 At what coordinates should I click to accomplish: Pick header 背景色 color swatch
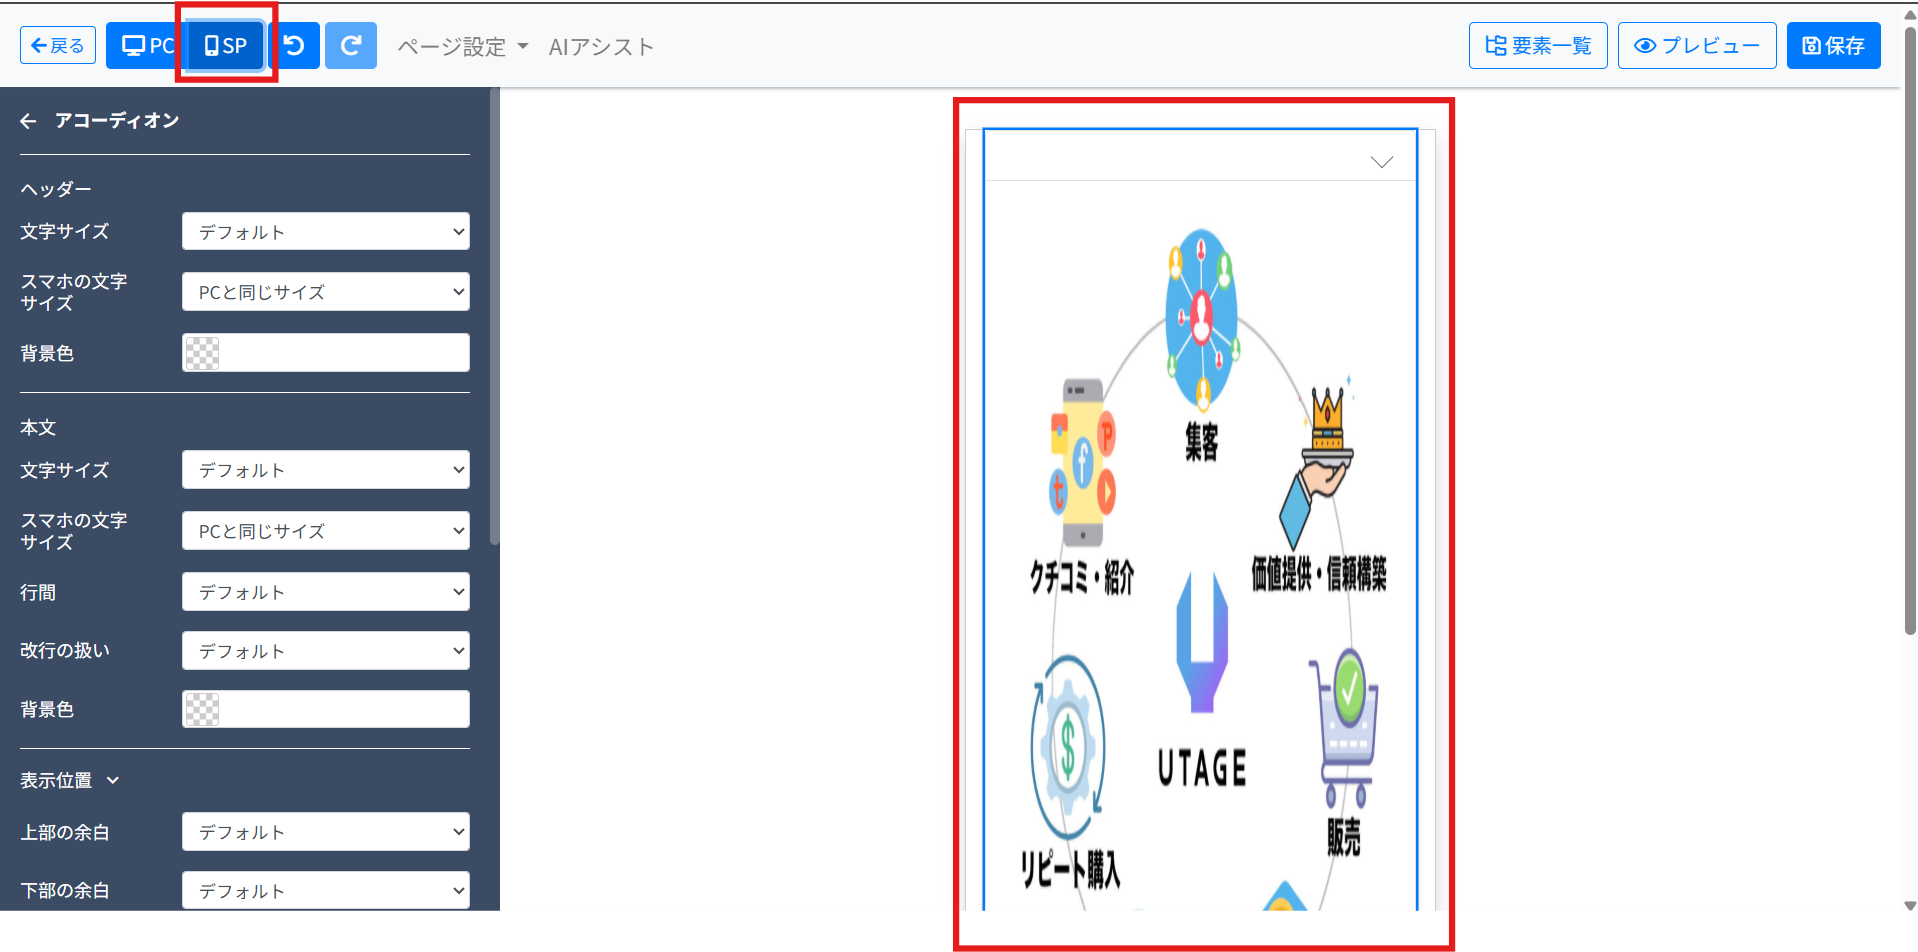point(202,353)
